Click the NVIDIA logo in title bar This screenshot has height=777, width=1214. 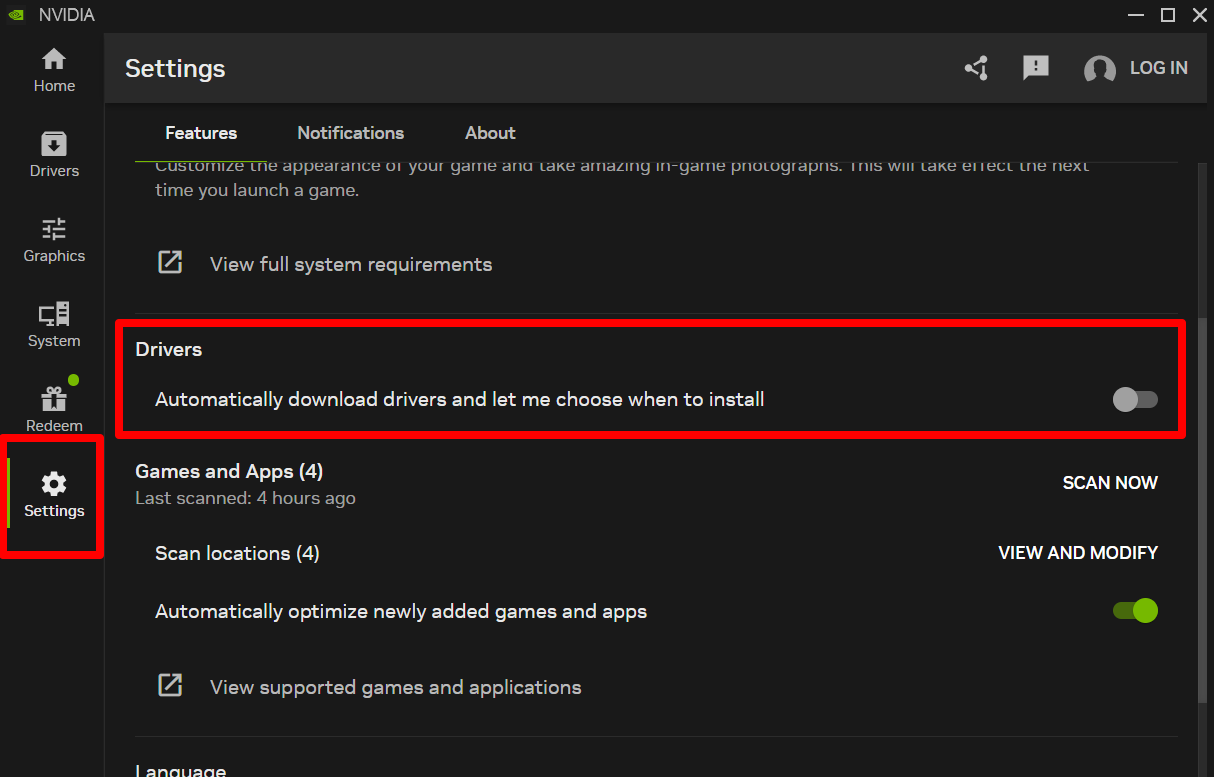coord(16,15)
